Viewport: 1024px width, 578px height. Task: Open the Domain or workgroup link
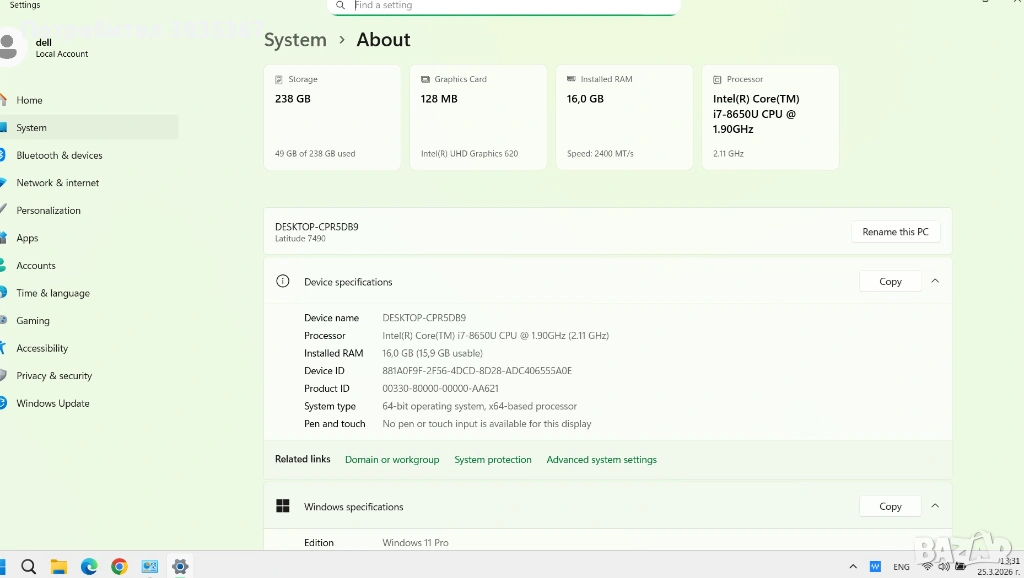(x=392, y=460)
